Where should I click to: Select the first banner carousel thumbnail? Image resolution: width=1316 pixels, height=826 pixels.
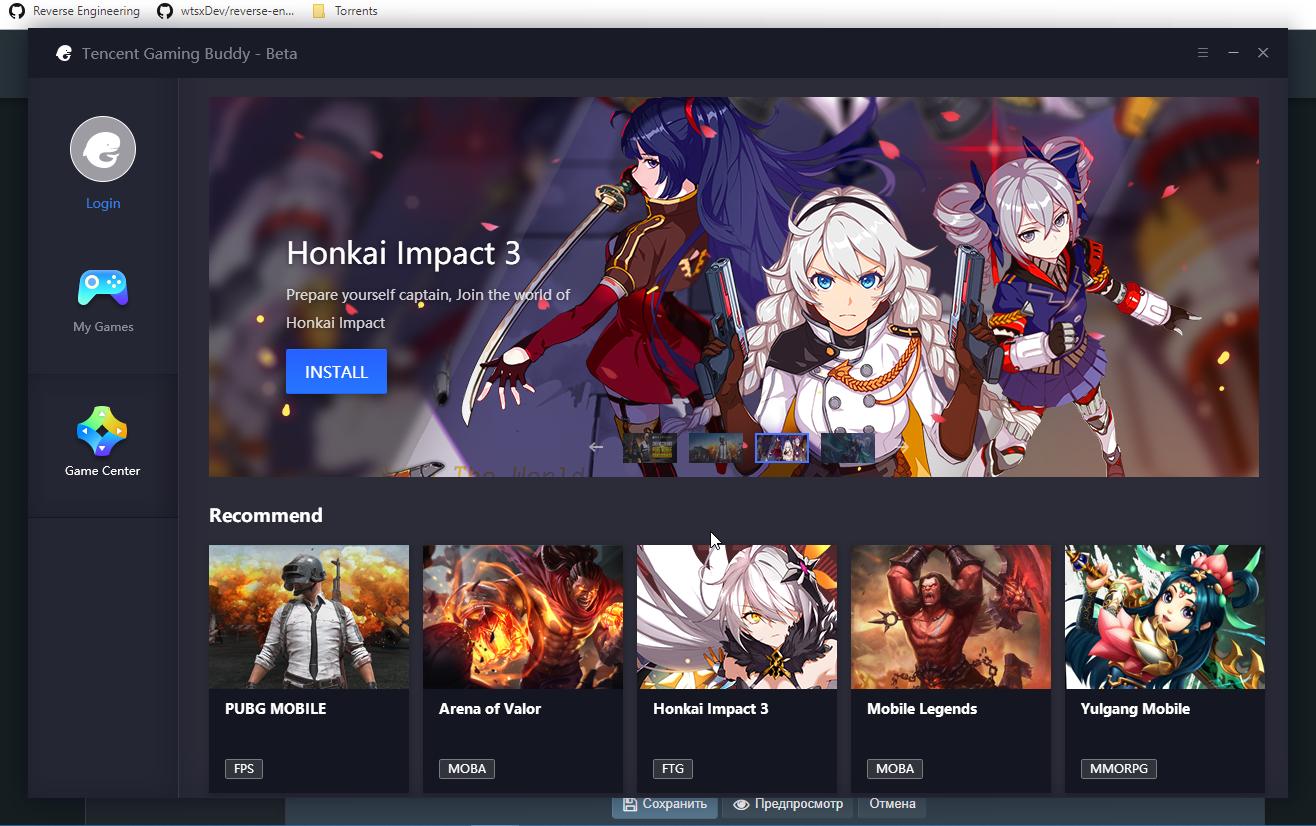(x=649, y=448)
